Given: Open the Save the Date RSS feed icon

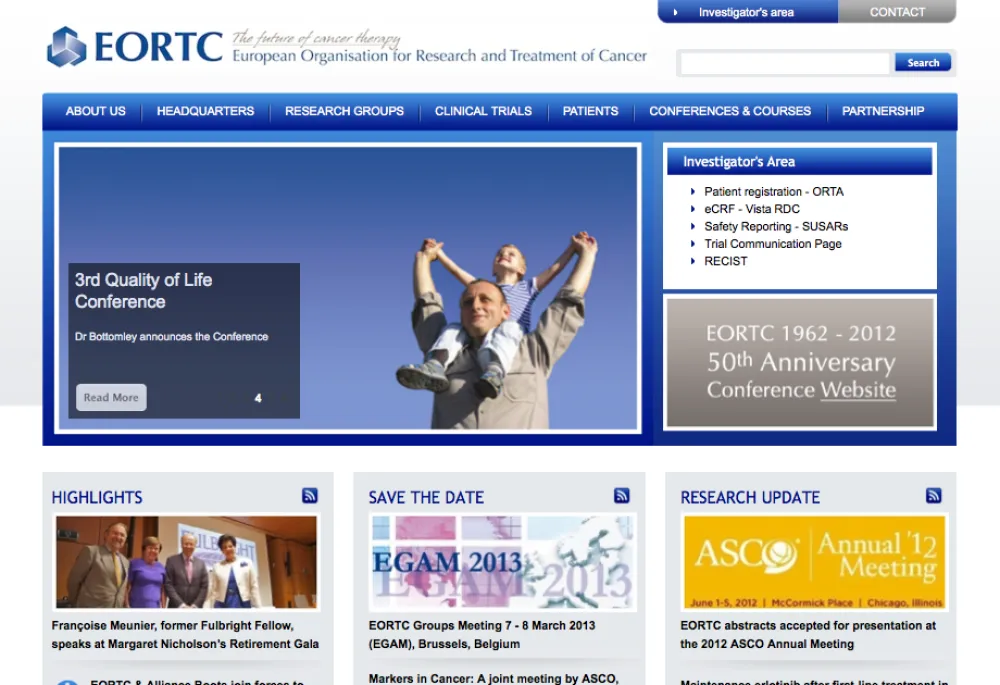Looking at the screenshot, I should 622,496.
